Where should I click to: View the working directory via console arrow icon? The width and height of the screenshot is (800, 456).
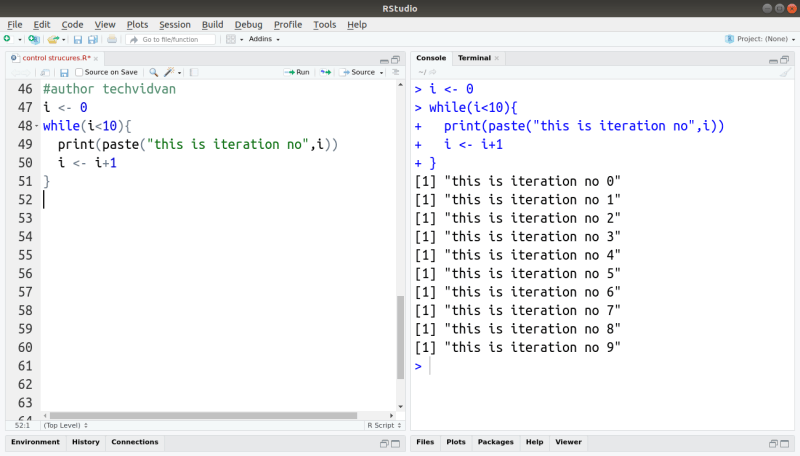point(433,72)
